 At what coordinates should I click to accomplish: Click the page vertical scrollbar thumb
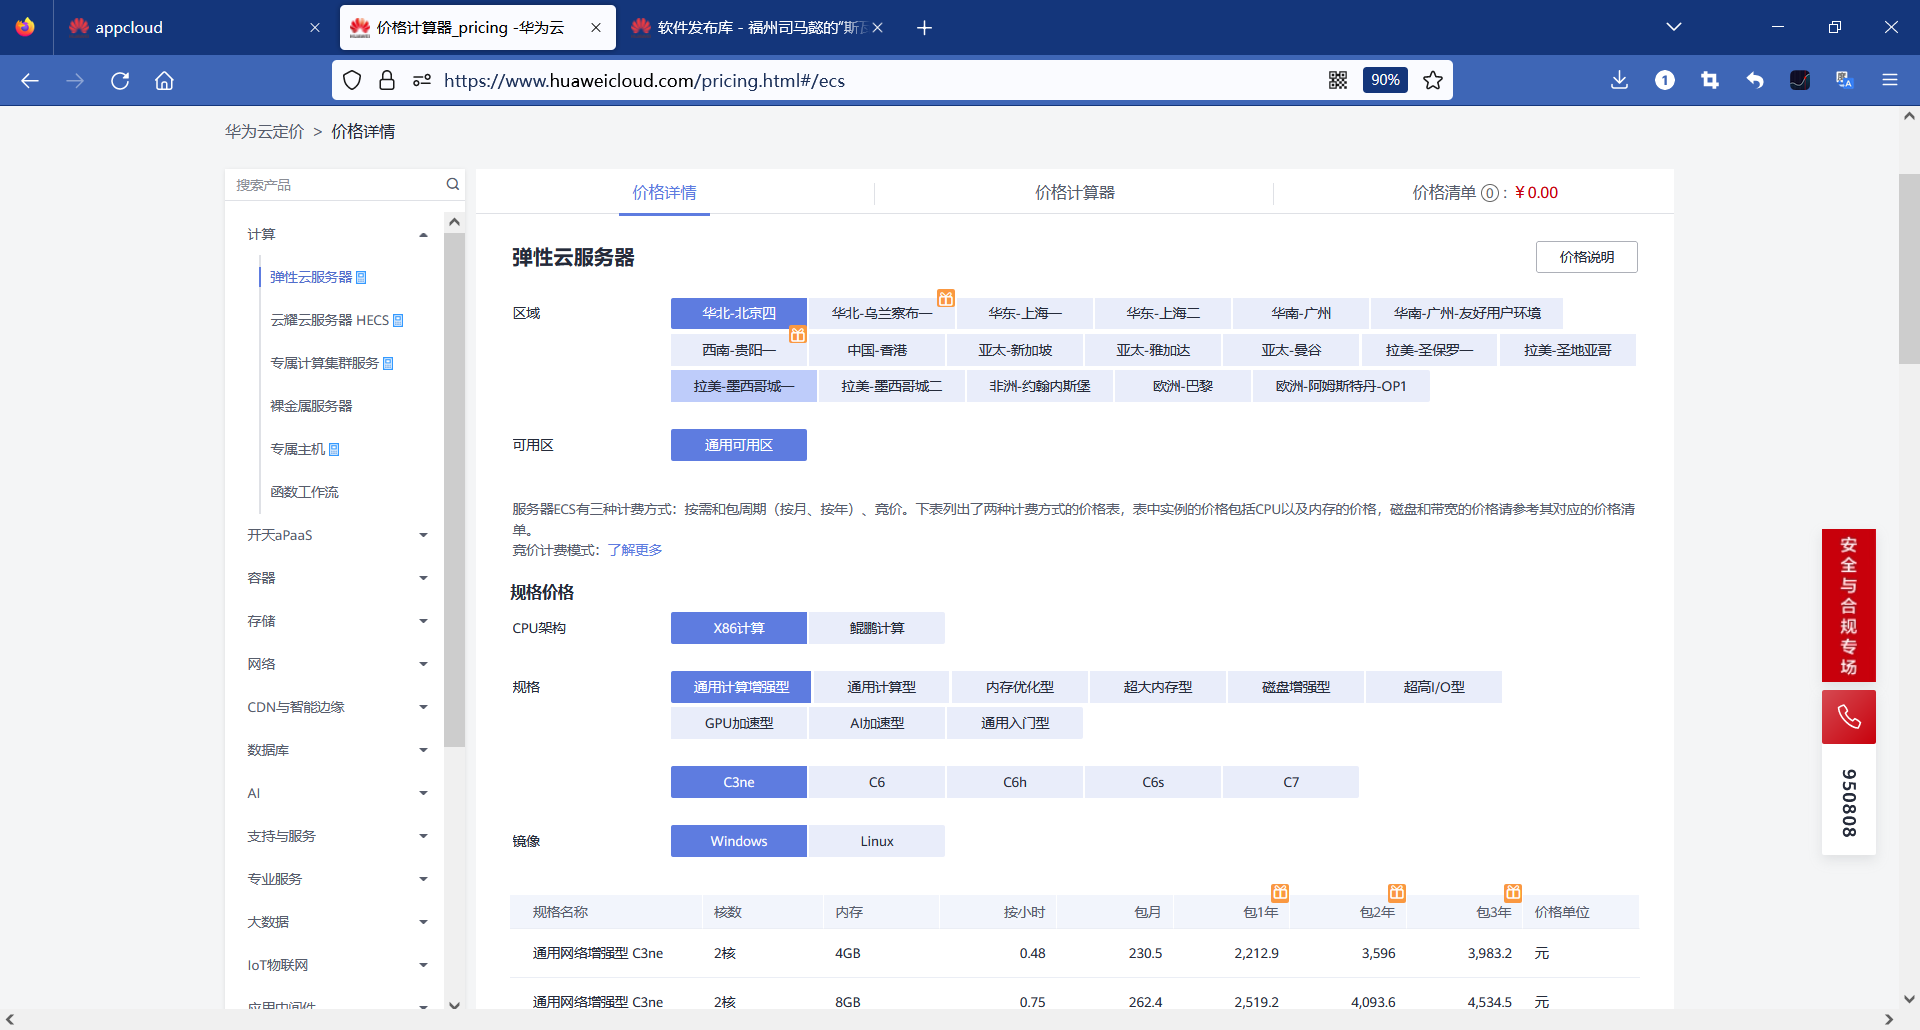[x=1909, y=268]
